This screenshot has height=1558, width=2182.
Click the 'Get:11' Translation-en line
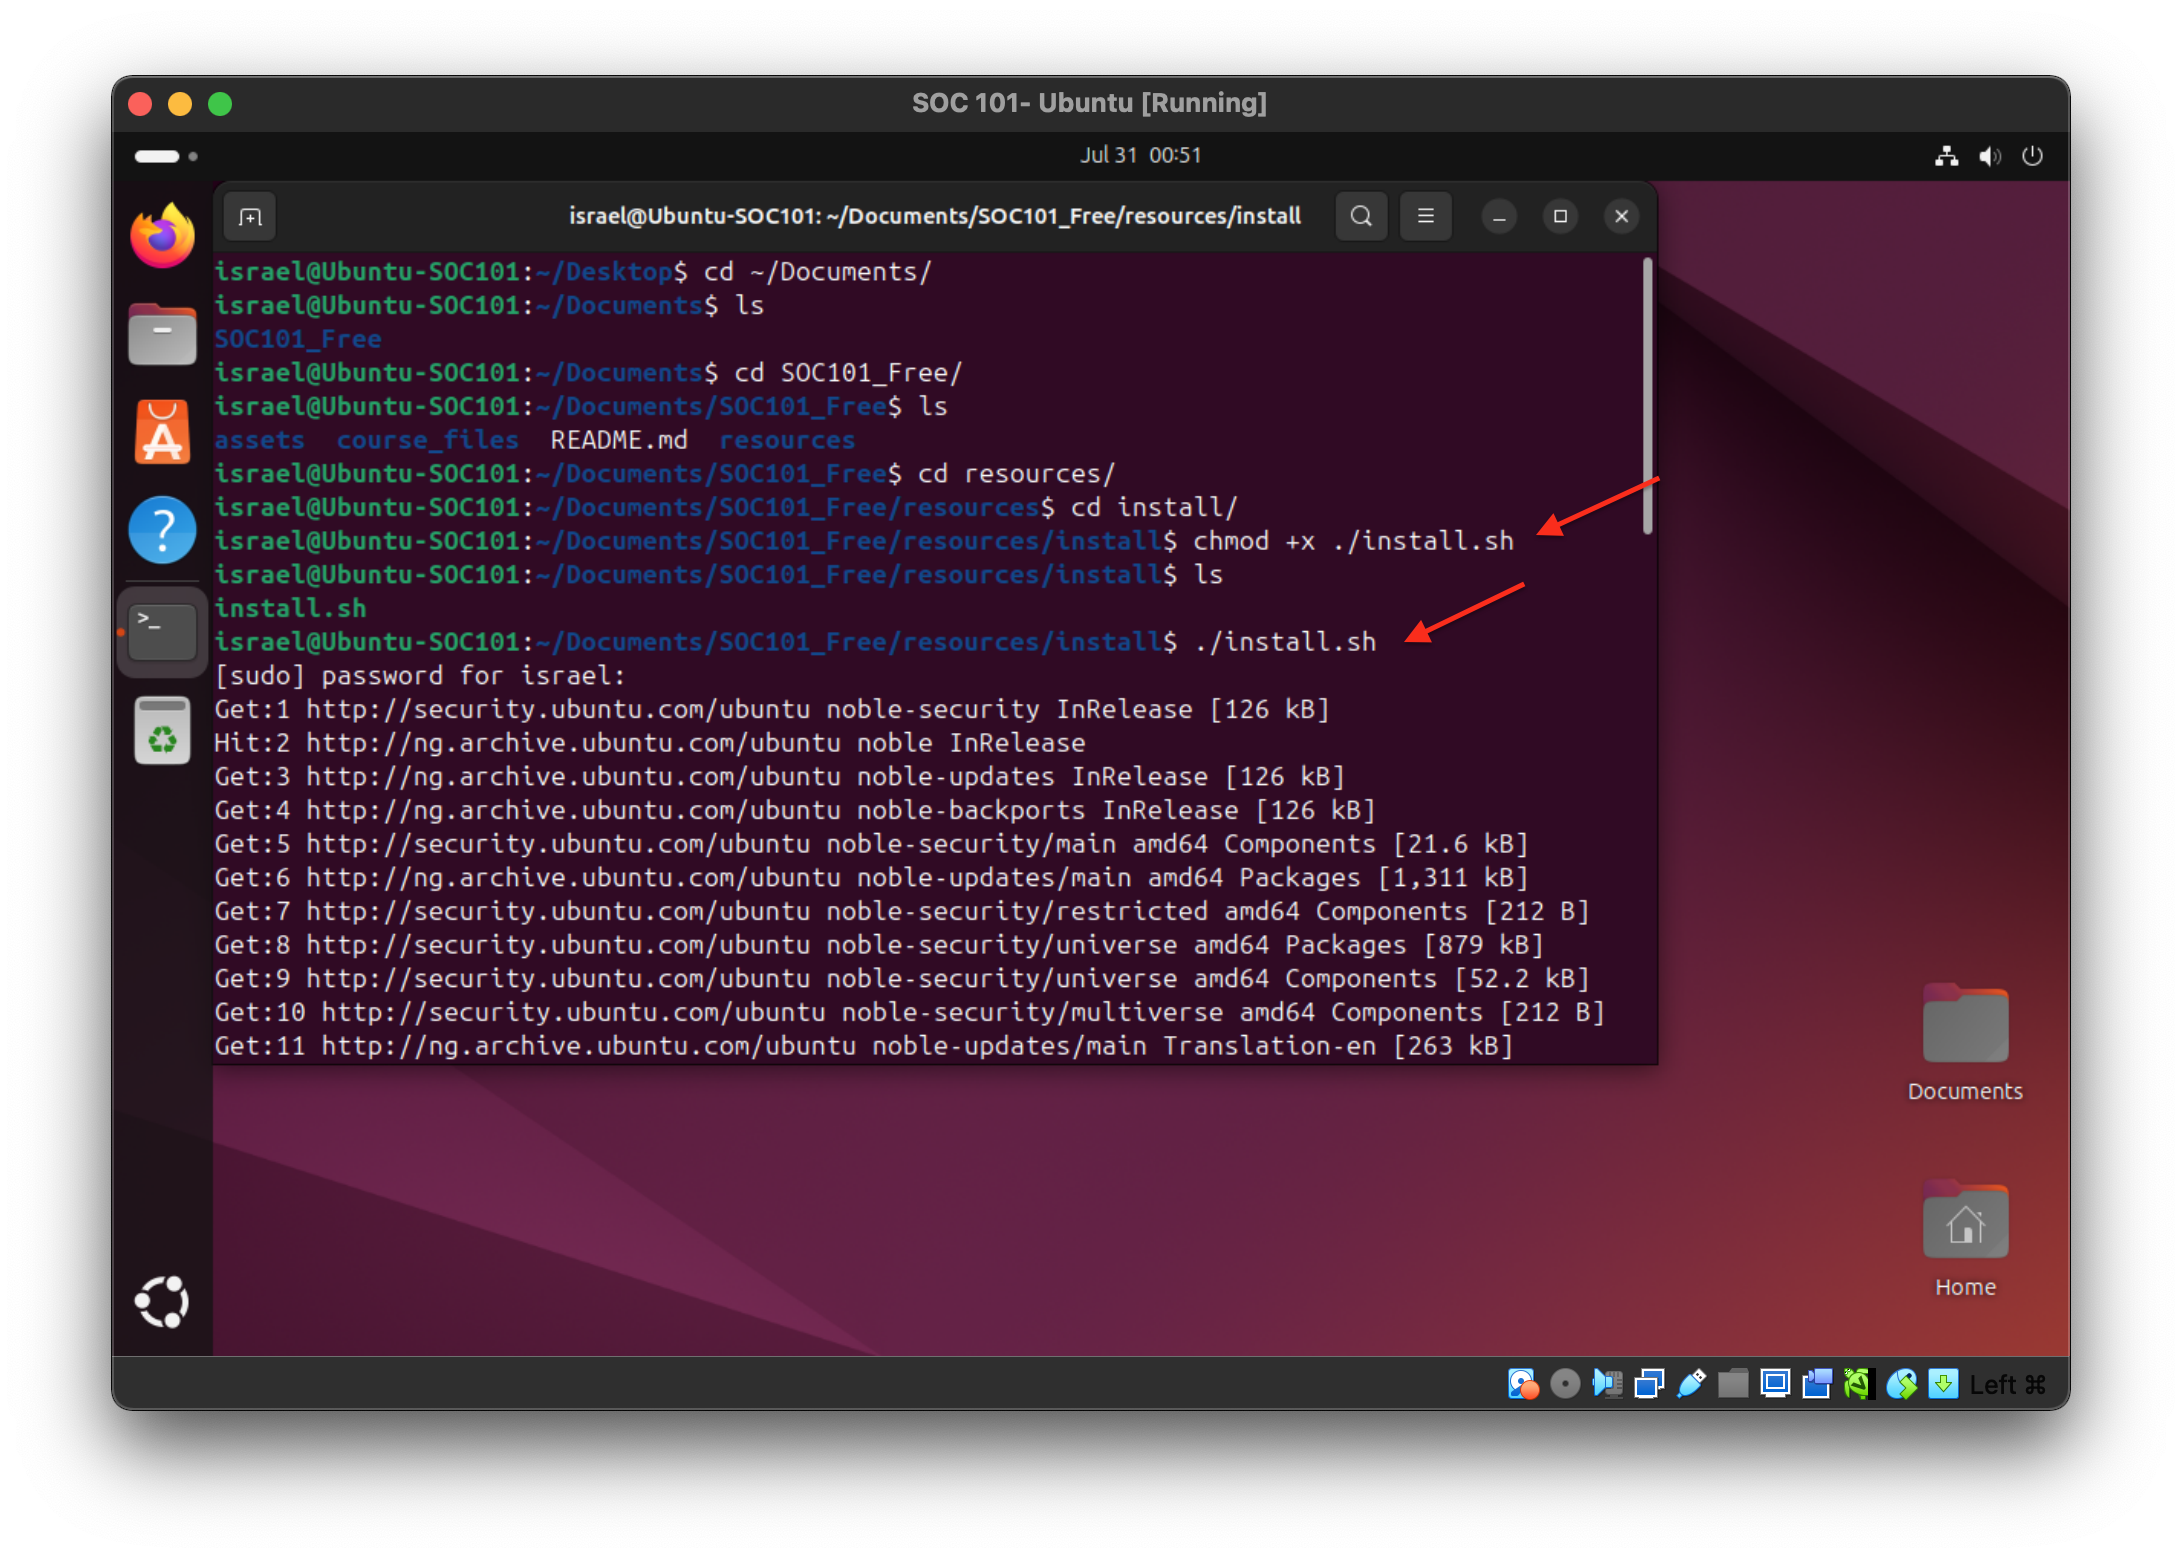tap(864, 1046)
